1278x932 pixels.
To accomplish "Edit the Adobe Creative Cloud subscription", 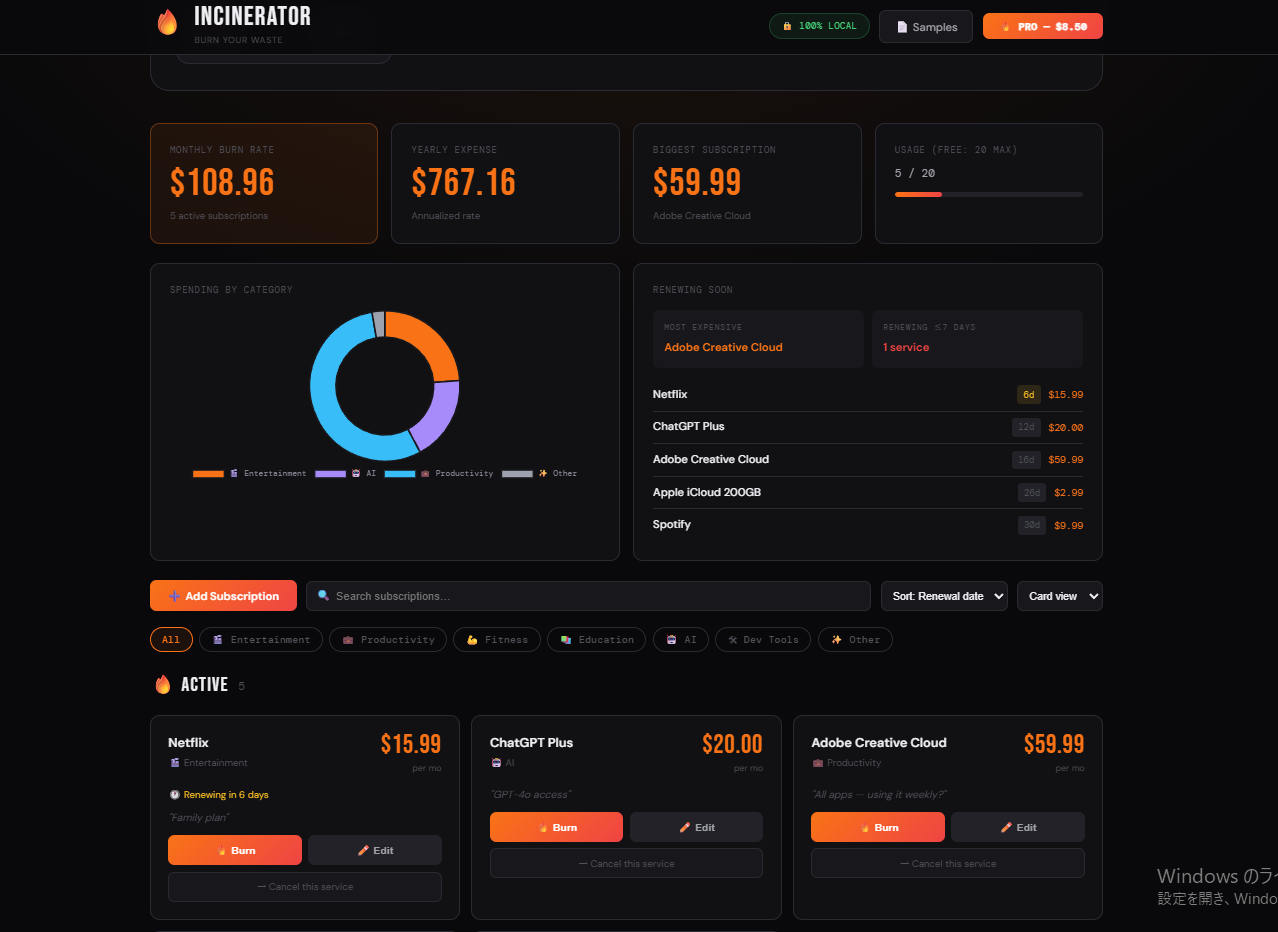I will pos(1018,827).
